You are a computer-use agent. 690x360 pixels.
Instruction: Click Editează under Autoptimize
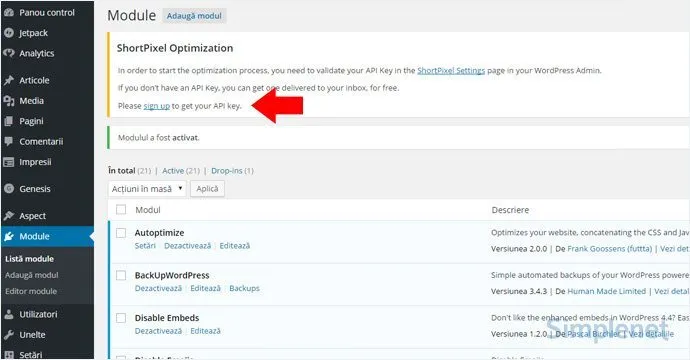coord(235,246)
